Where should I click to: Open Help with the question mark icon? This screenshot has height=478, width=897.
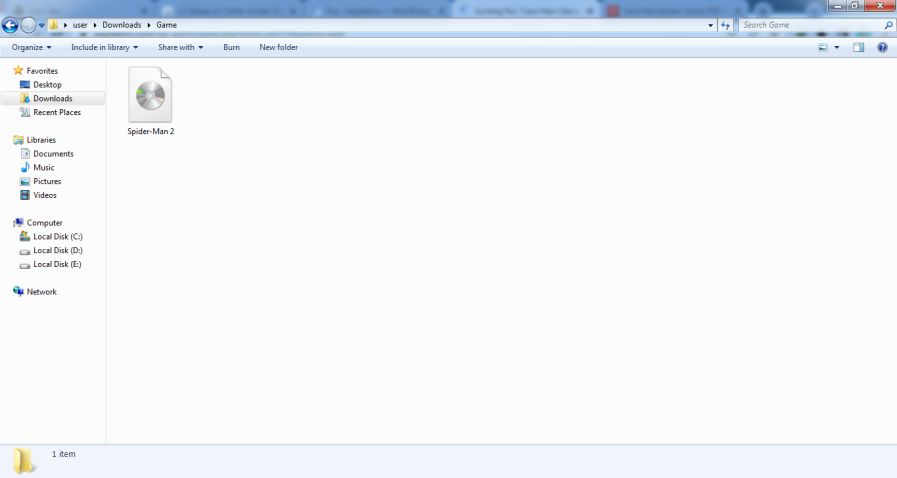pyautogui.click(x=882, y=47)
